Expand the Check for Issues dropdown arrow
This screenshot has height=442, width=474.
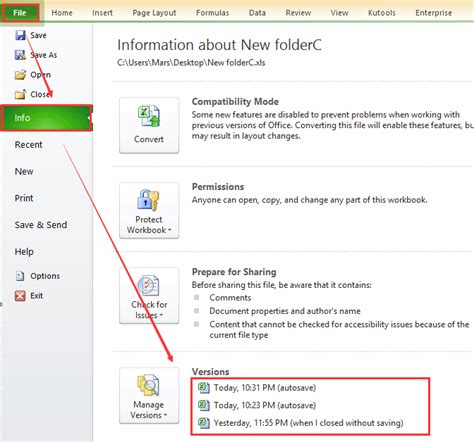click(161, 315)
